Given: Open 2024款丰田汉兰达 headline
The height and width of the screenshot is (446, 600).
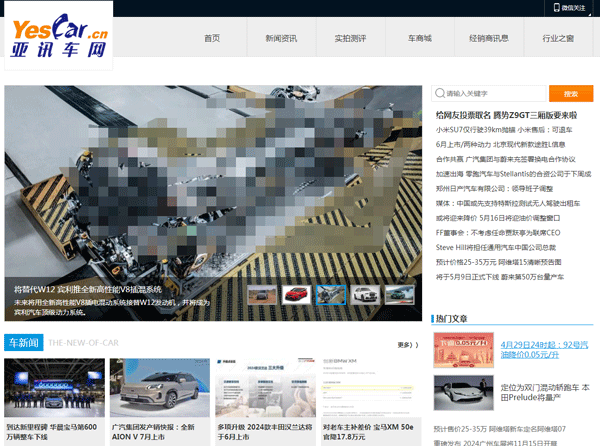Looking at the screenshot, I should click(x=265, y=432).
